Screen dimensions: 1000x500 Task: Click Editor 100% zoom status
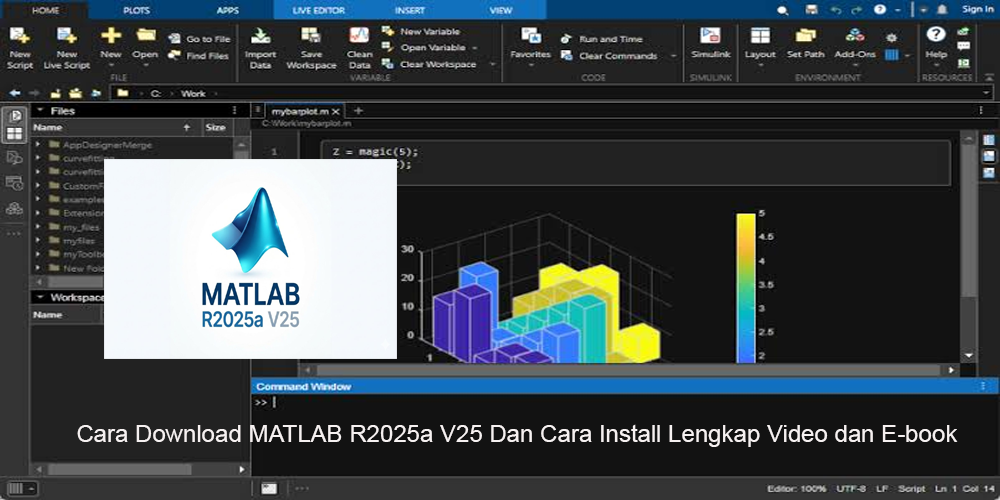tap(796, 489)
